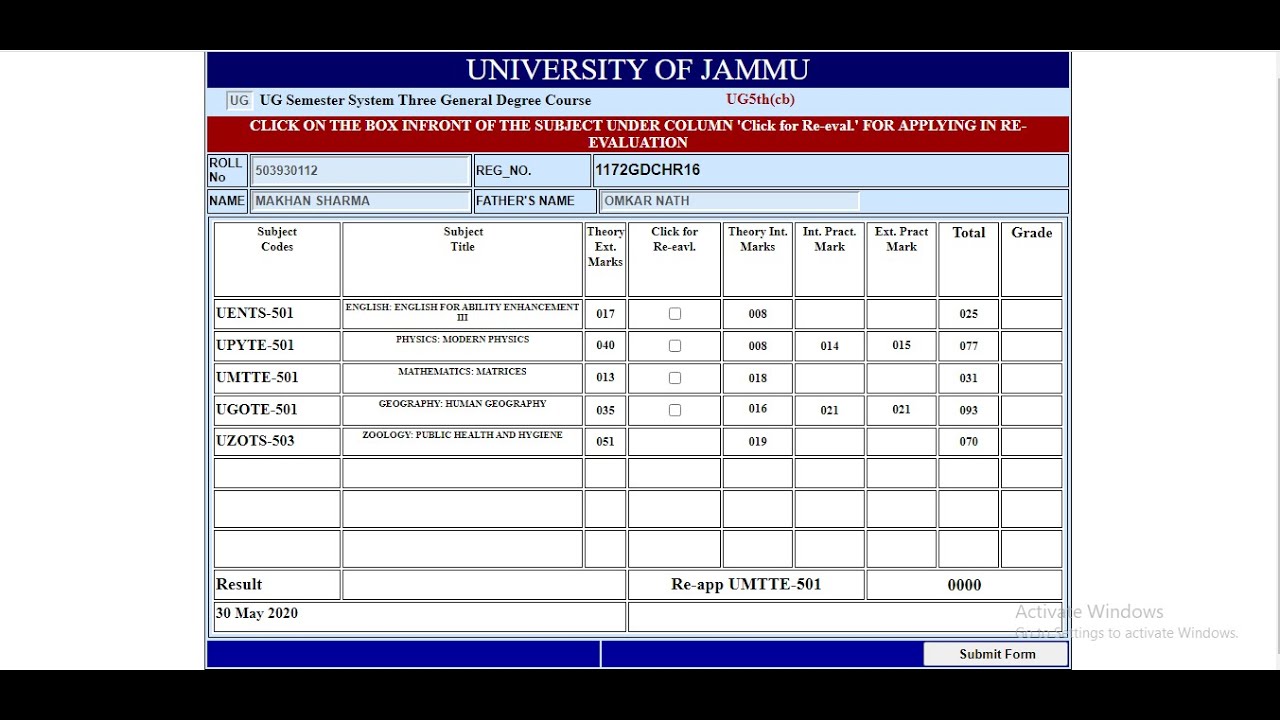1280x720 pixels.
Task: Tick re-evaluation checkbox for UGOTE-501
Action: point(675,410)
